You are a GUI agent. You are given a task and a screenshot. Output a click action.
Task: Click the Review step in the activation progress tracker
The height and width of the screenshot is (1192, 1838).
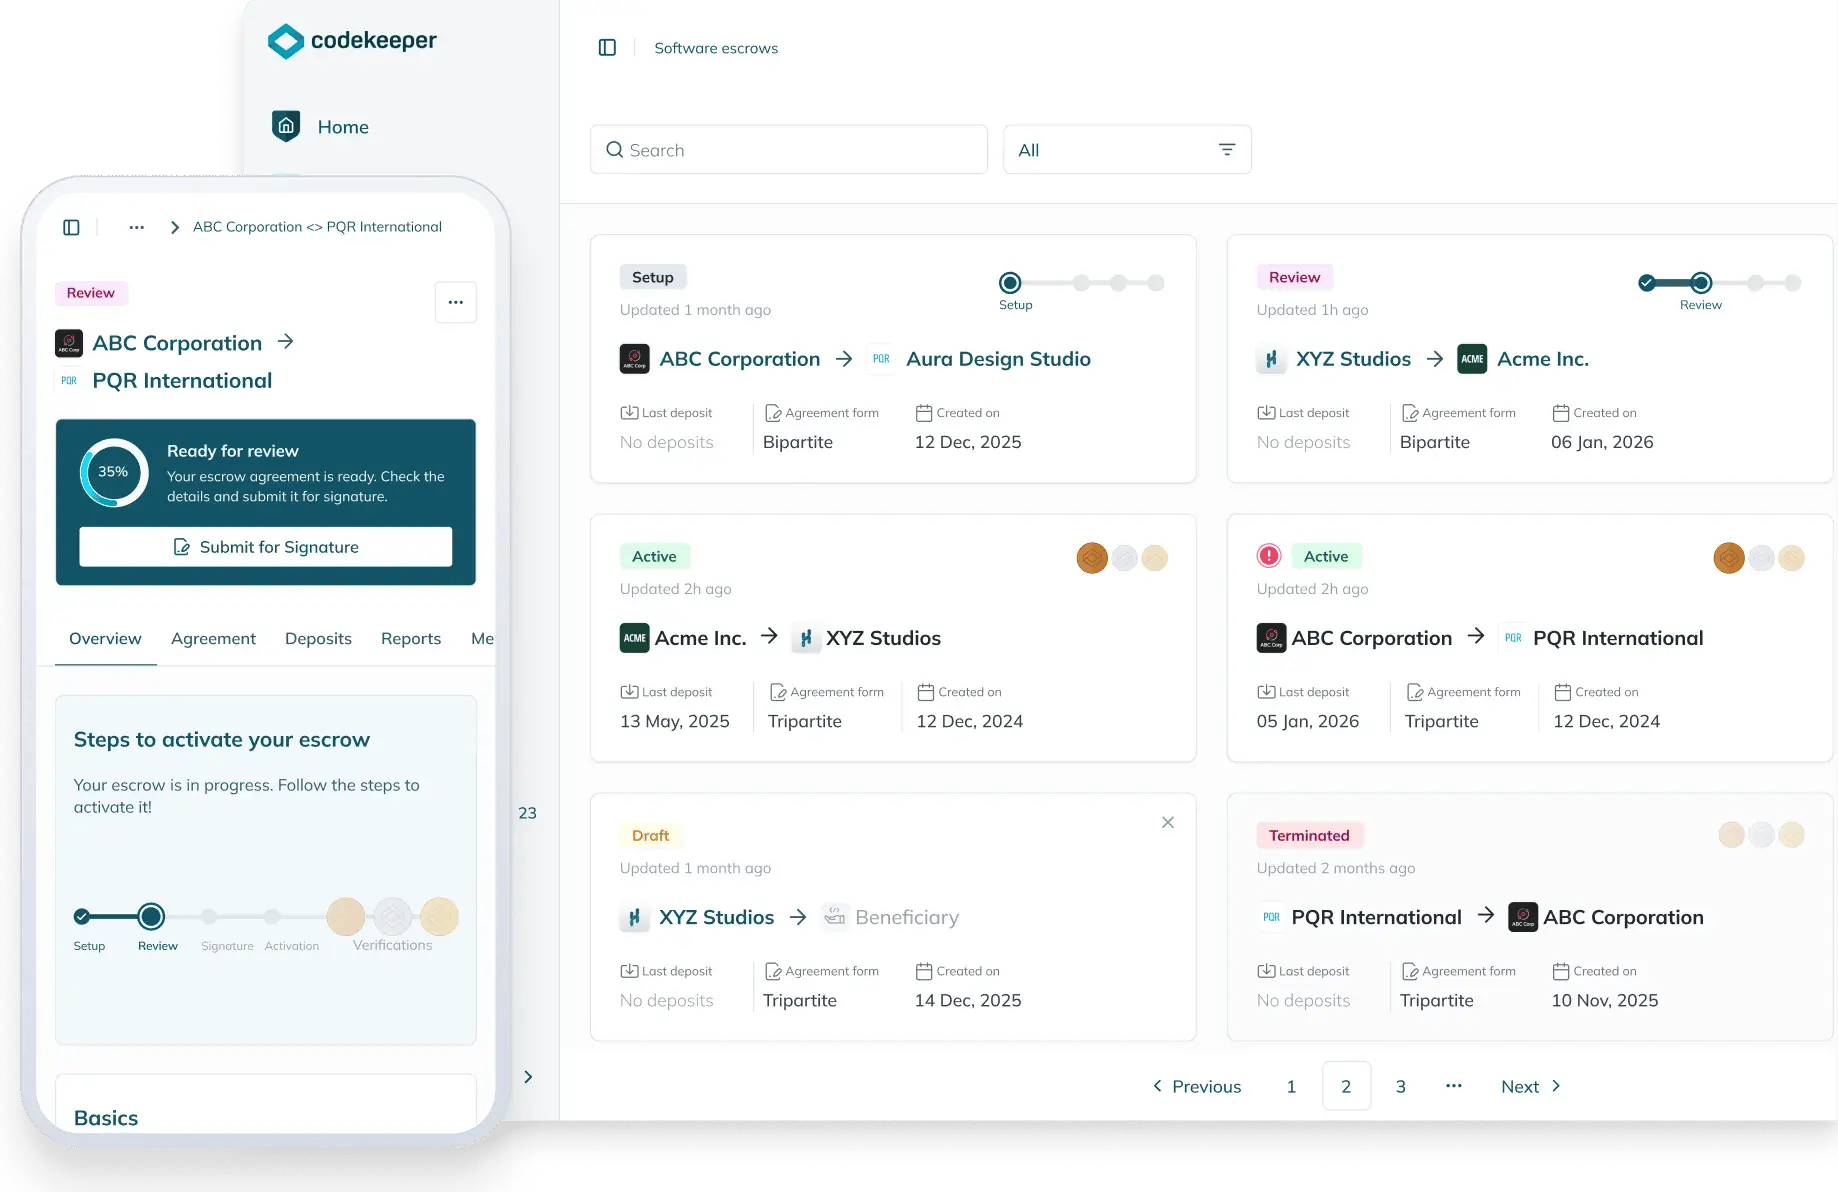(152, 916)
